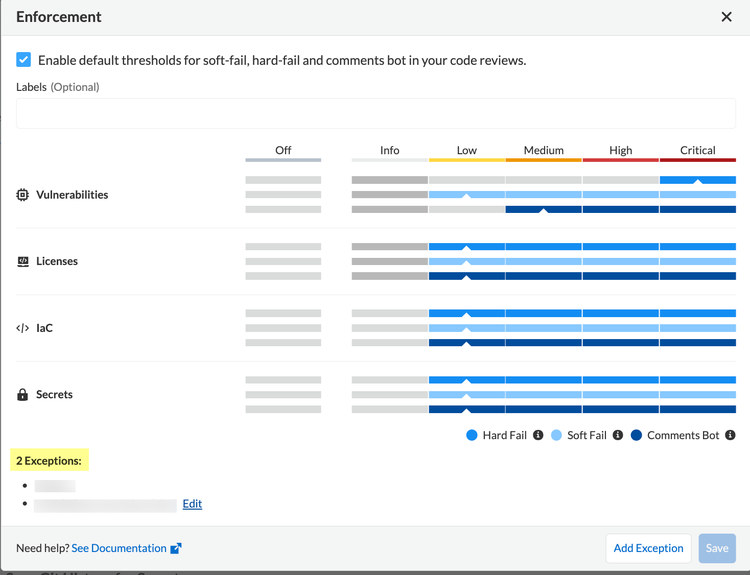The height and width of the screenshot is (575, 750).
Task: Close the Enforcement dialog
Action: (726, 17)
